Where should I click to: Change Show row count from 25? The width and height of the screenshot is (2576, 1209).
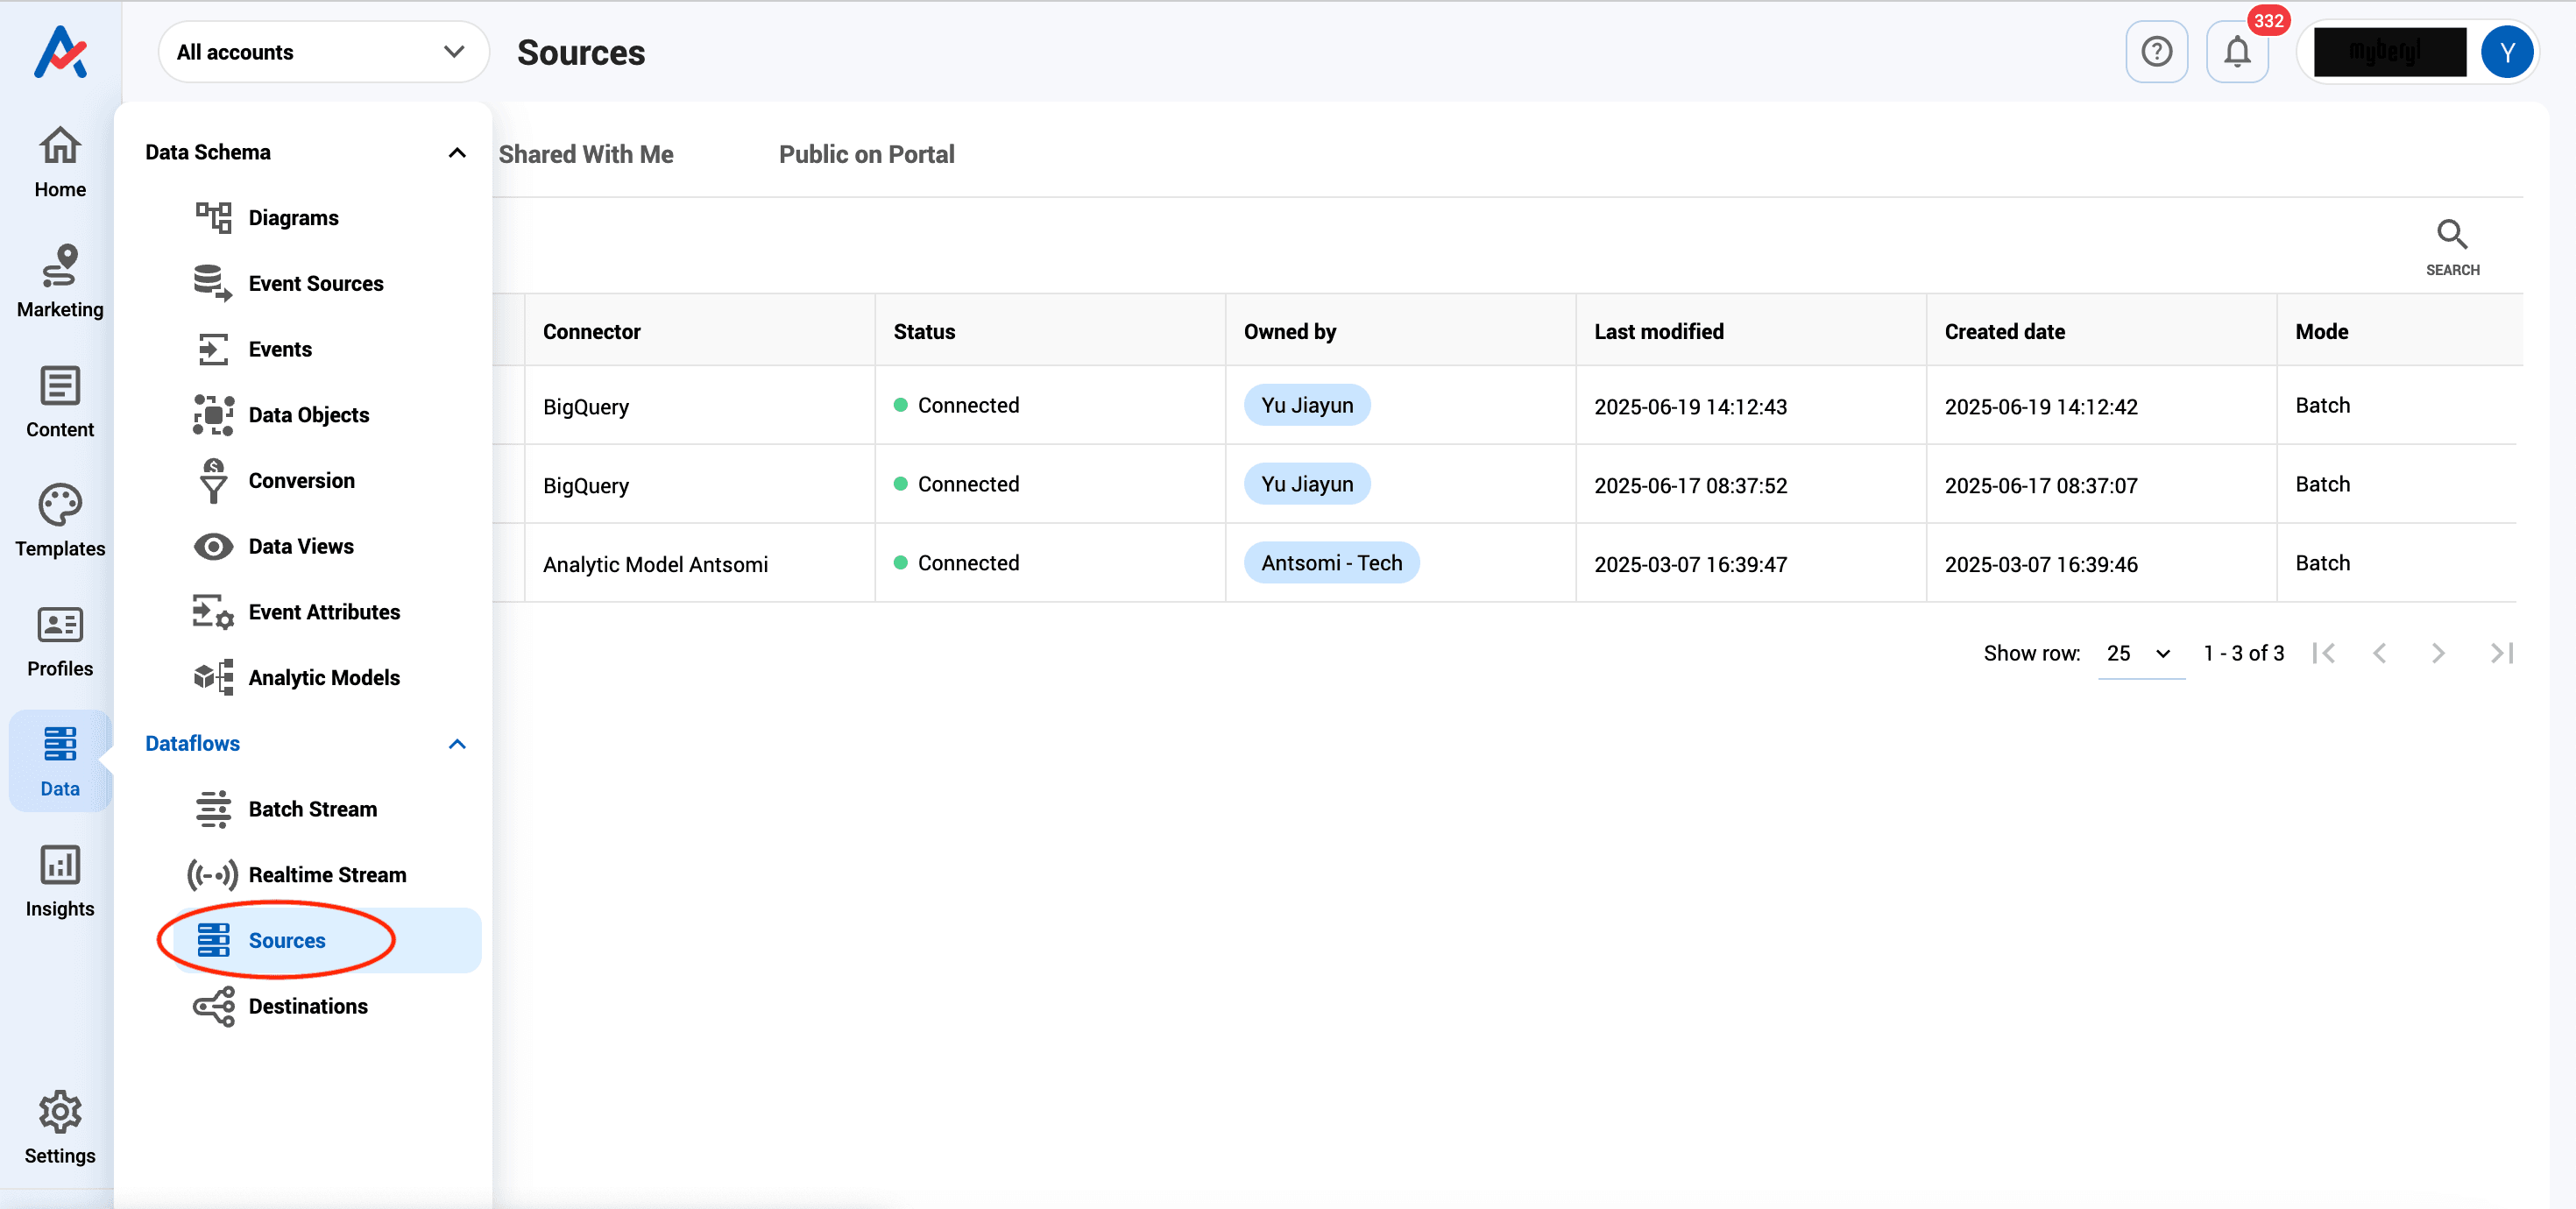[2139, 653]
